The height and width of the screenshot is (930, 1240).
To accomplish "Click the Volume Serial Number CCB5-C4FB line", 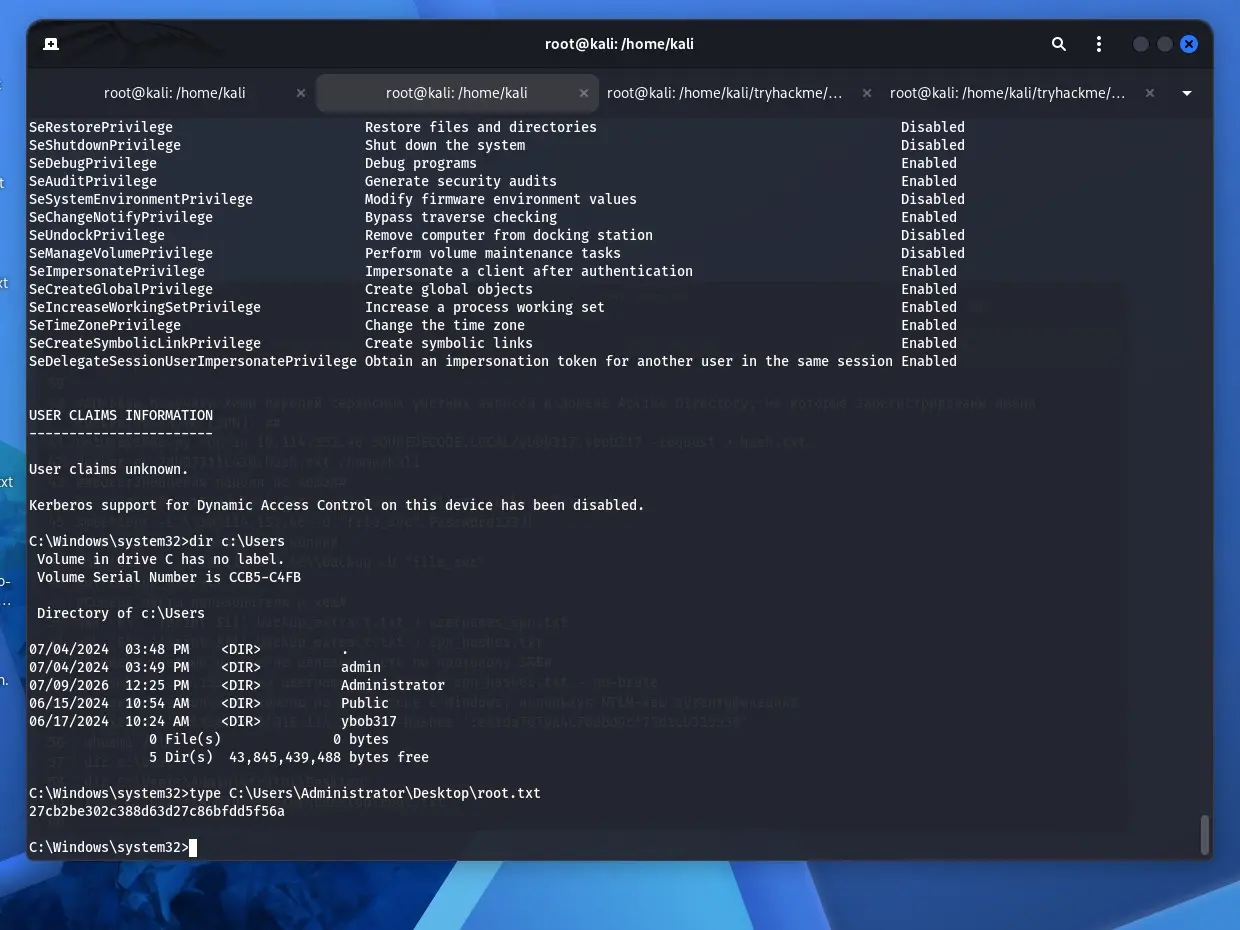I will click(169, 577).
